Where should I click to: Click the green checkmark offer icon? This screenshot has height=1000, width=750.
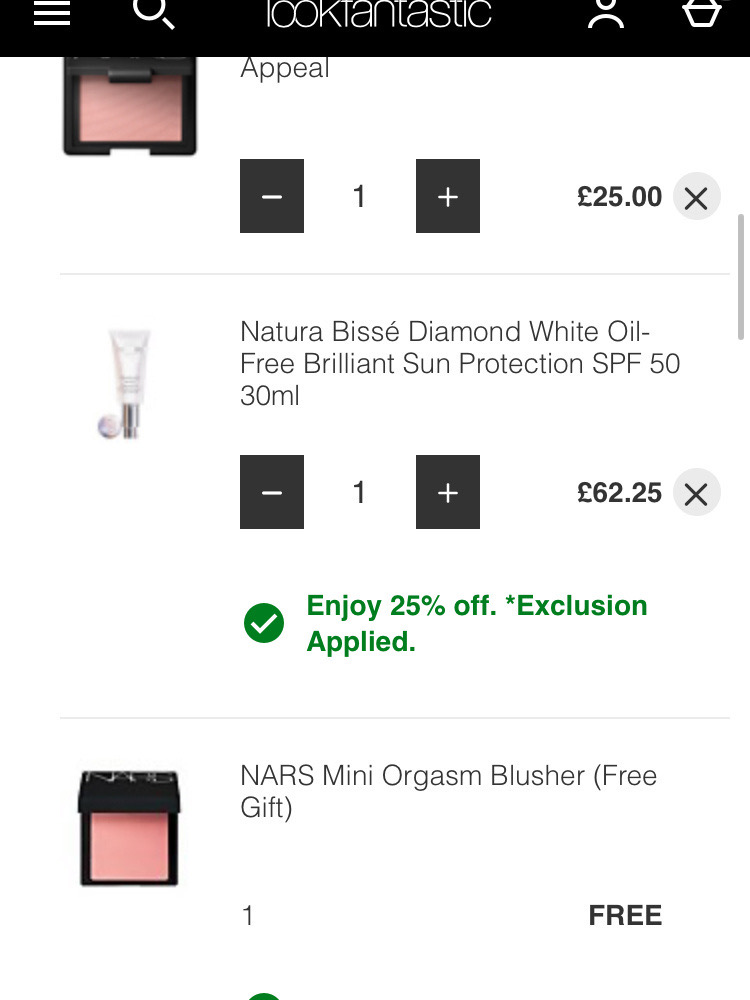(x=264, y=623)
